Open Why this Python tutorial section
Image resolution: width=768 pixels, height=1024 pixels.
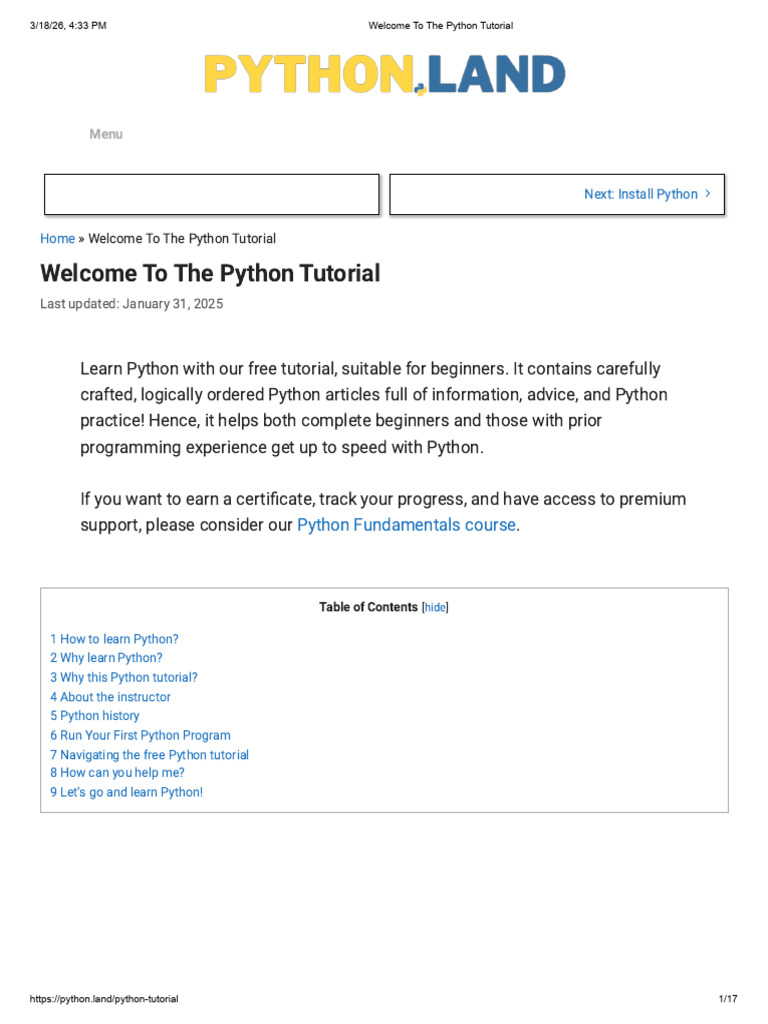tap(124, 677)
